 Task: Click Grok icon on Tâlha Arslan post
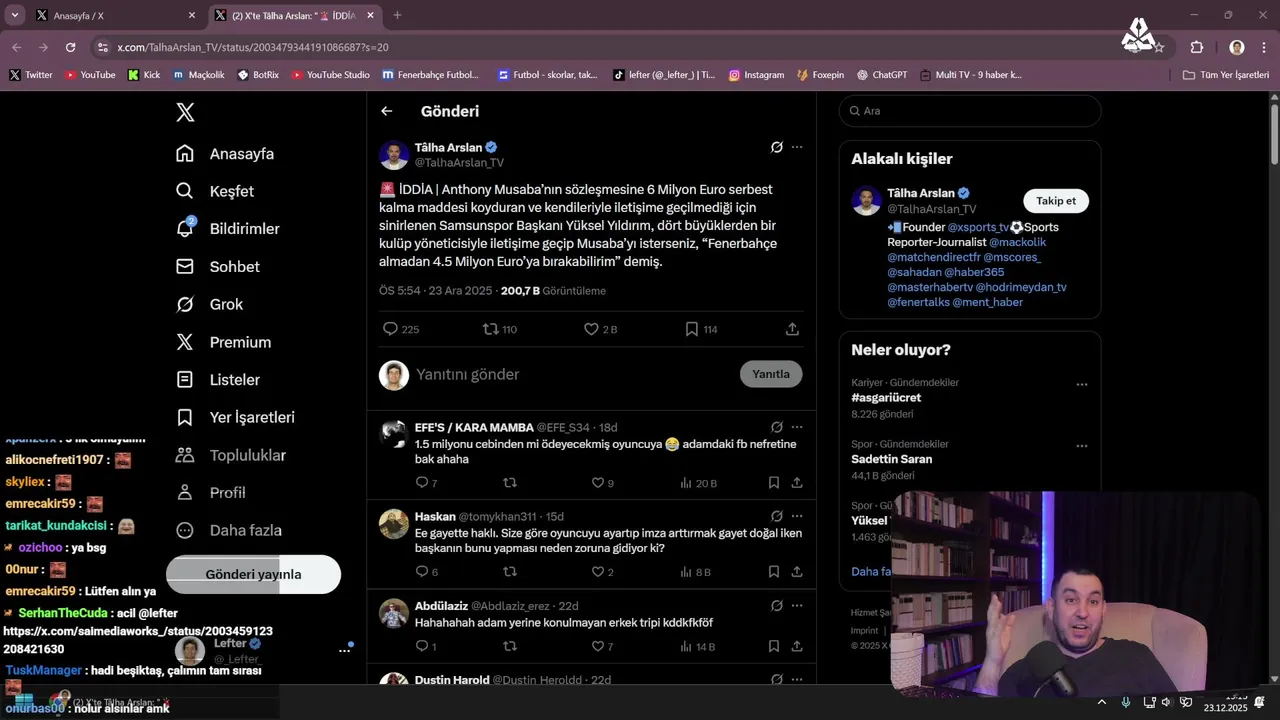click(x=776, y=147)
